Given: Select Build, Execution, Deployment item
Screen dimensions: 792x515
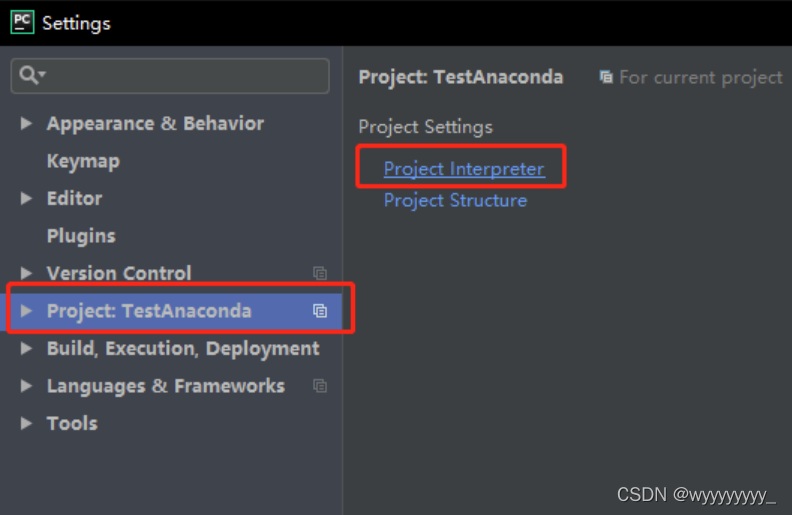Looking at the screenshot, I should 183,349.
